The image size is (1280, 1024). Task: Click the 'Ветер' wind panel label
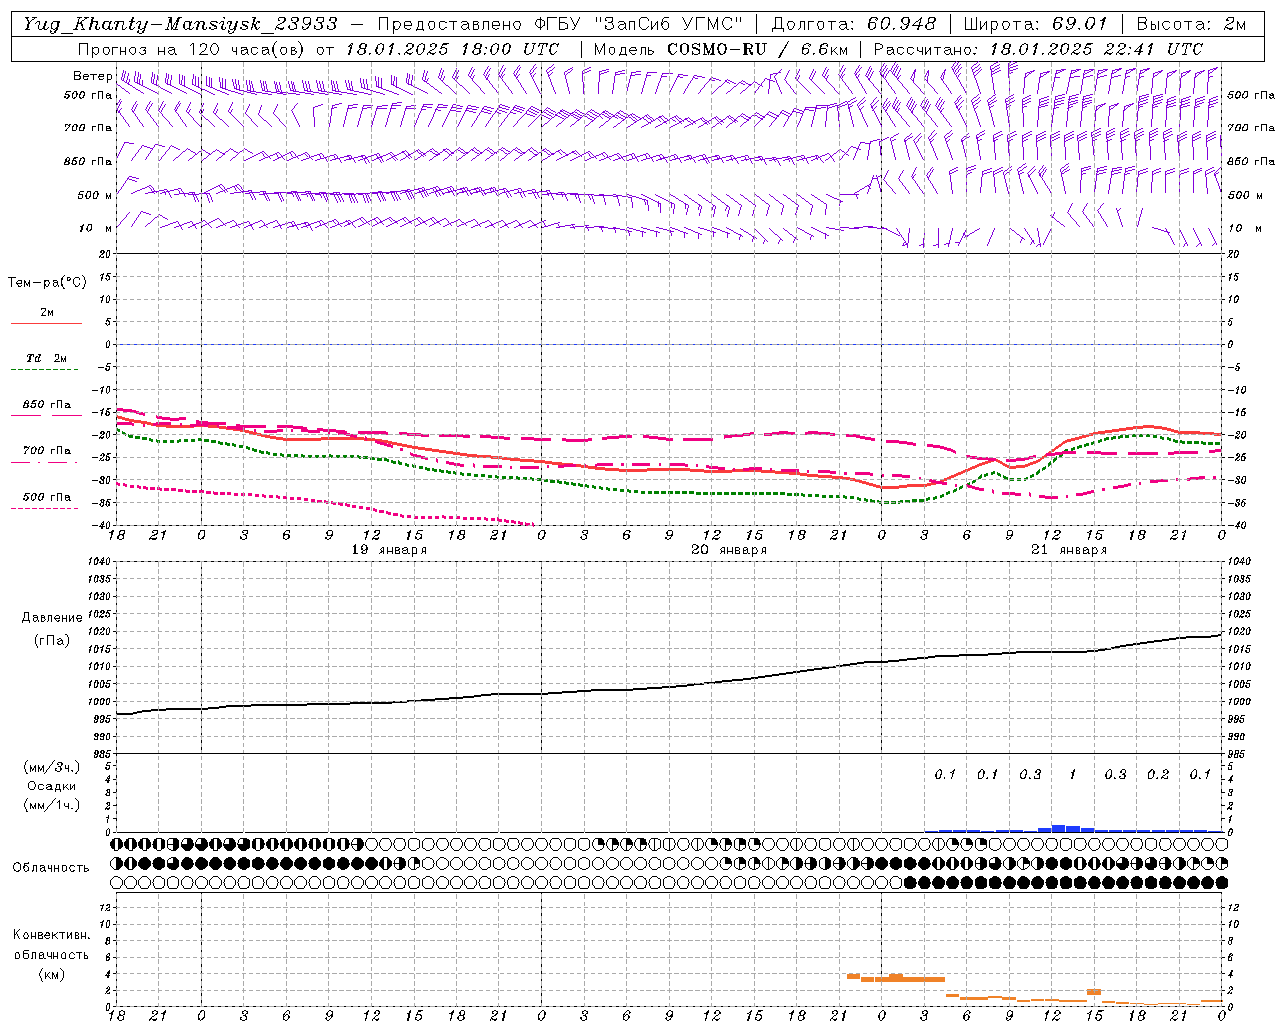(92, 76)
